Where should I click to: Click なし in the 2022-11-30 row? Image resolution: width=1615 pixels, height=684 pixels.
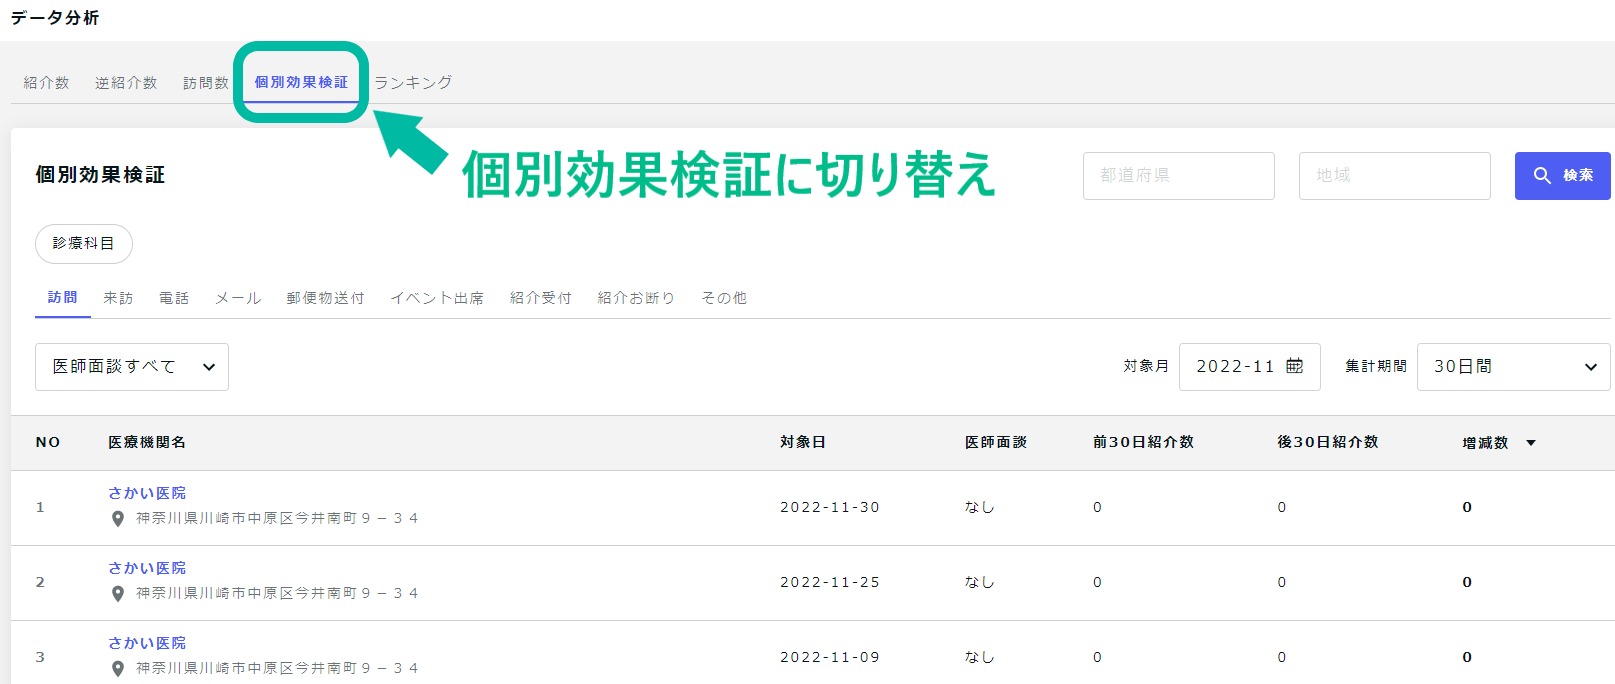pos(980,507)
